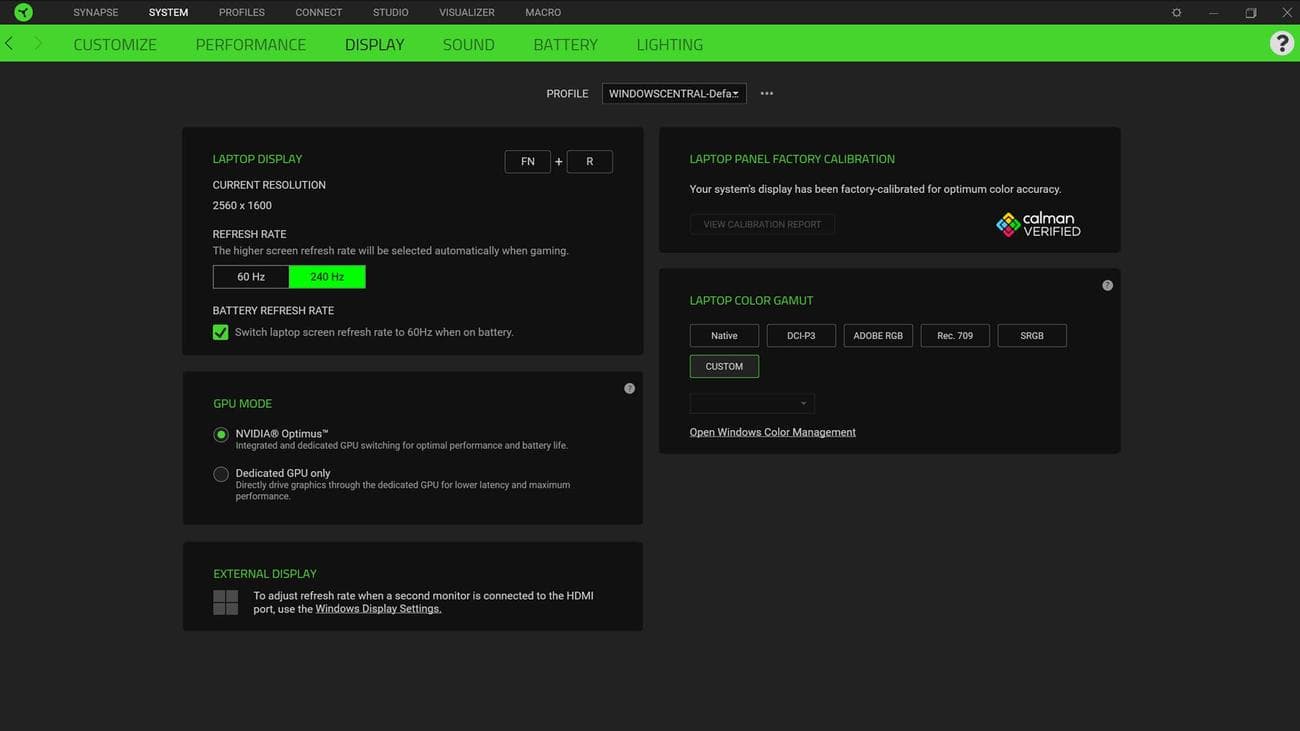Select the Dedicated GPU only option
The width and height of the screenshot is (1300, 731).
click(221, 473)
